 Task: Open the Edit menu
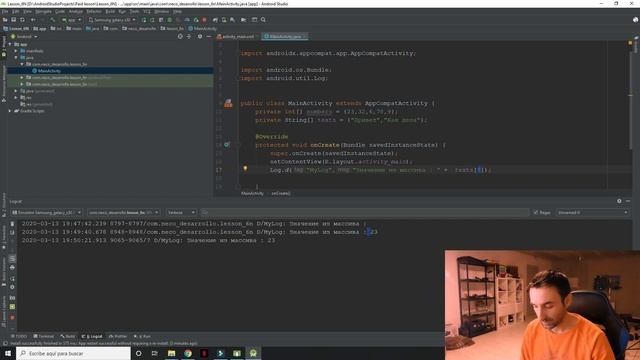(x=16, y=11)
